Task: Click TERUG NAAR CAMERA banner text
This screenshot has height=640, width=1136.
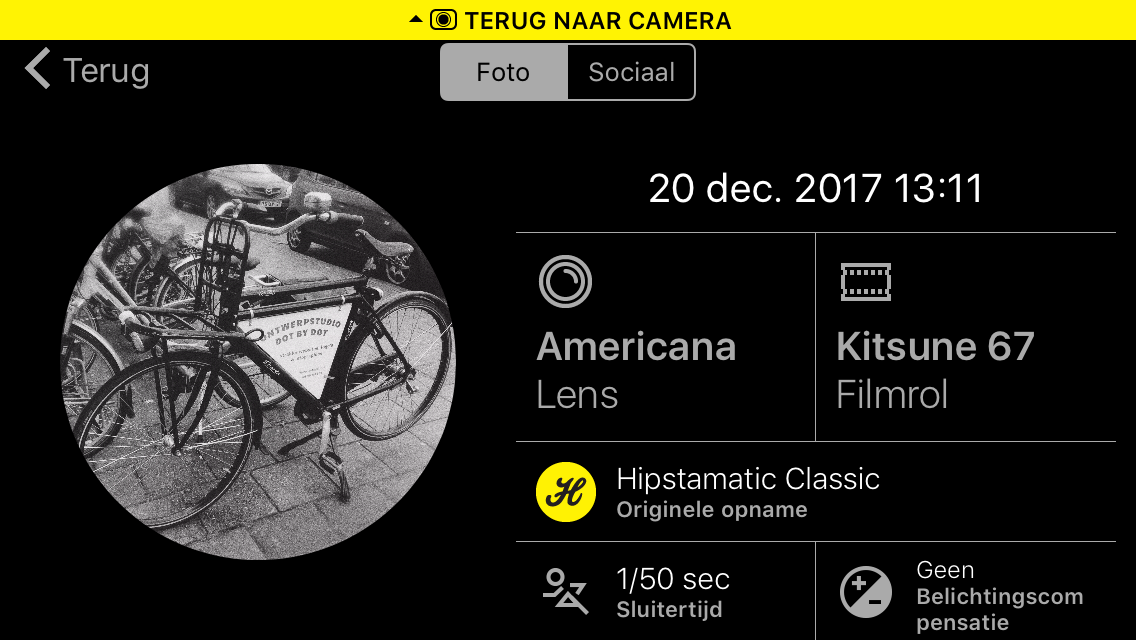Action: (x=598, y=20)
